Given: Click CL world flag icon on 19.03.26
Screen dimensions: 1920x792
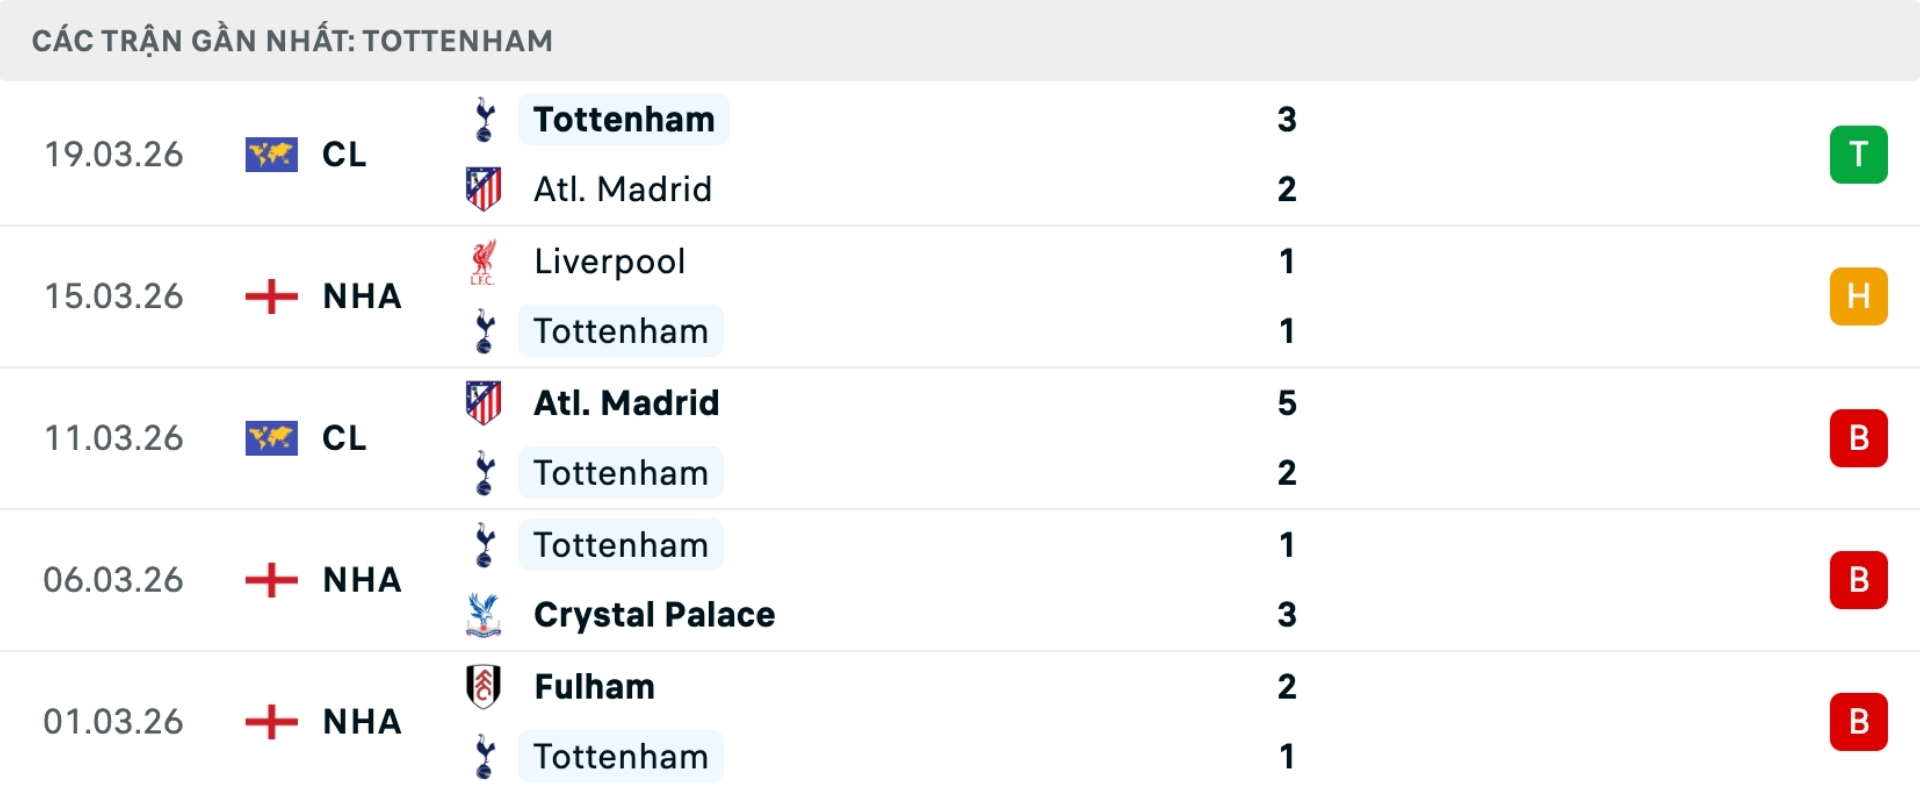Looking at the screenshot, I should (271, 155).
